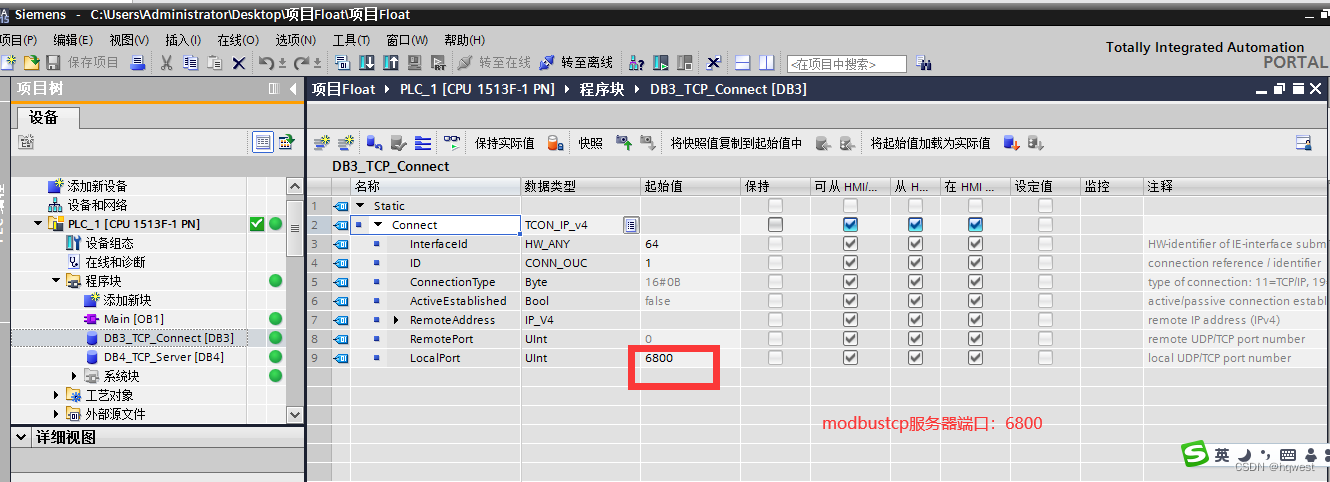Split editor space vertically icon
This screenshot has height=482, width=1330.
point(766,63)
